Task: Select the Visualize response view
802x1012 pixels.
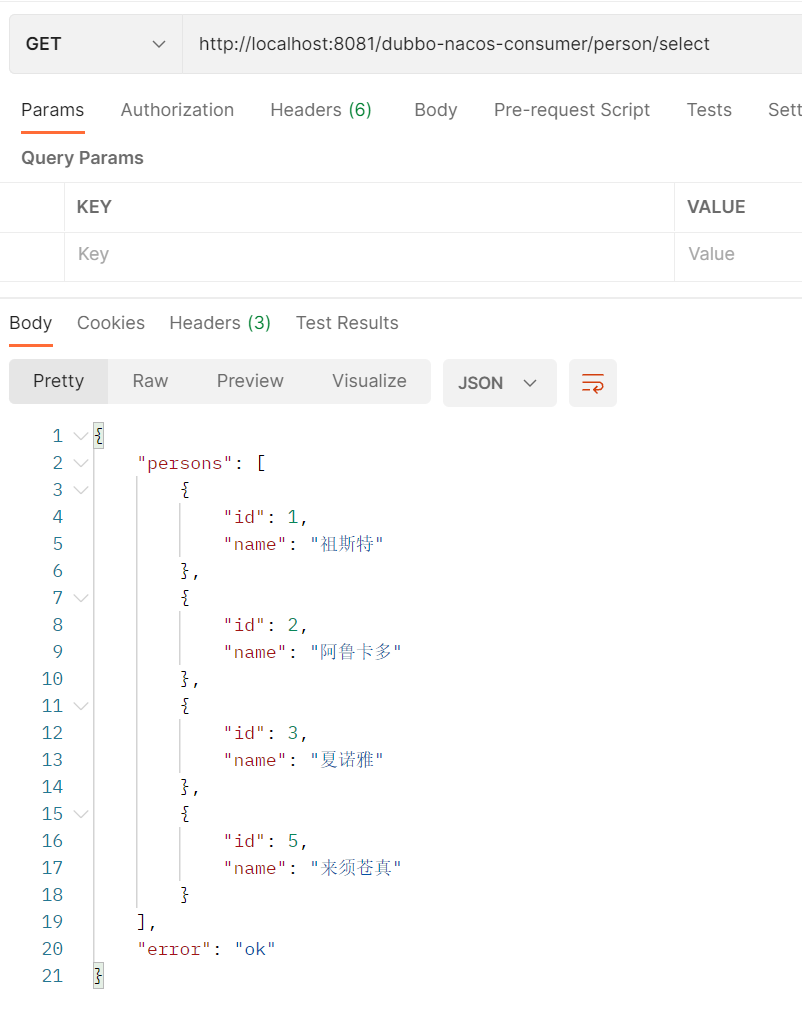Action: (x=369, y=381)
